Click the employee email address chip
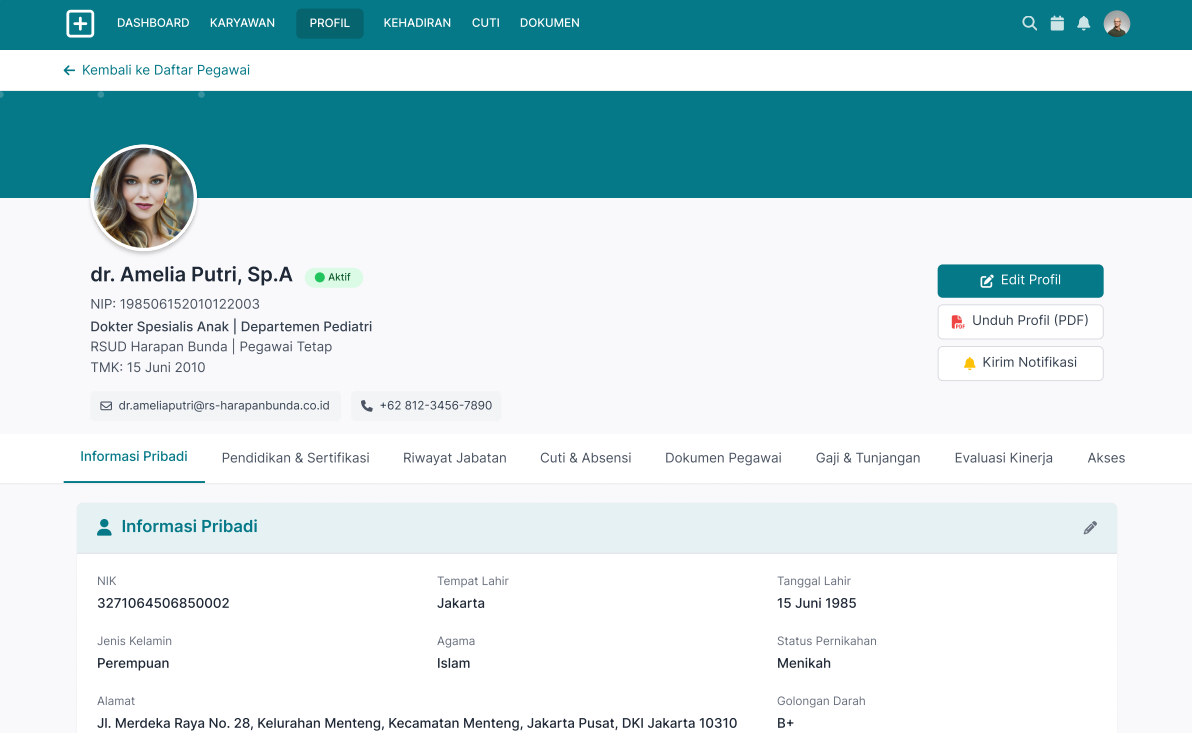Image resolution: width=1192 pixels, height=733 pixels. (215, 406)
